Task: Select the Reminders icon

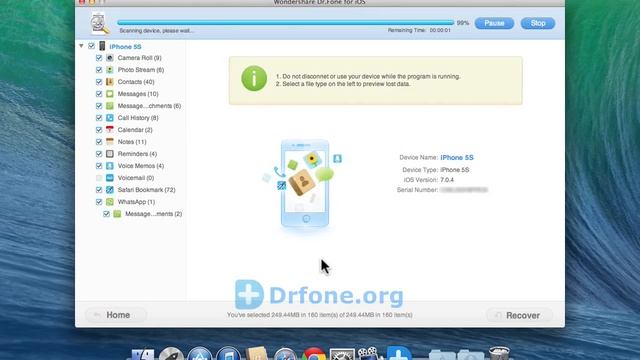Action: [110, 154]
